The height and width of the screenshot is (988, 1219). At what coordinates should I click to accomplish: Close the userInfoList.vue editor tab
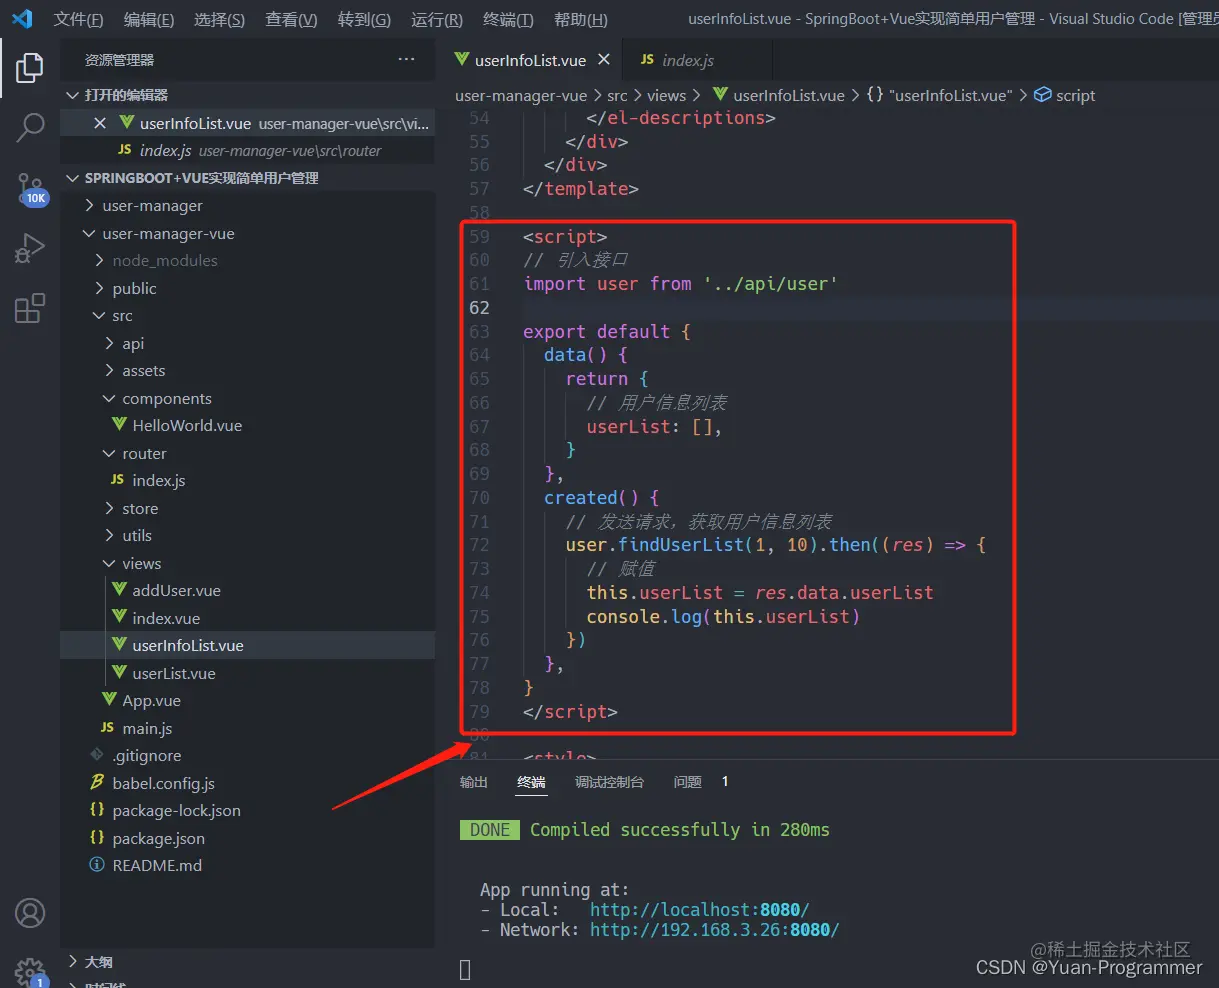604,60
